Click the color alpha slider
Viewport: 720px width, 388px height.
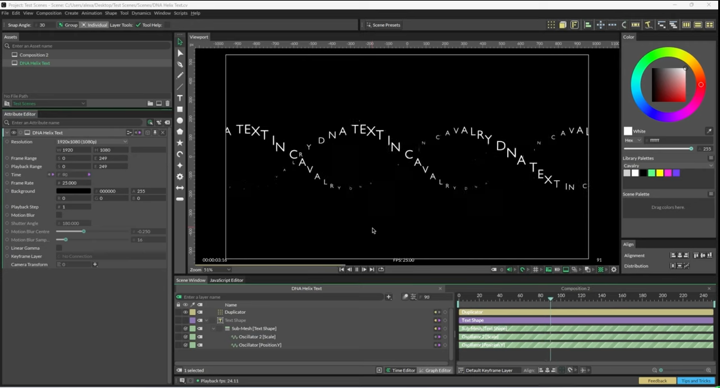(658, 149)
